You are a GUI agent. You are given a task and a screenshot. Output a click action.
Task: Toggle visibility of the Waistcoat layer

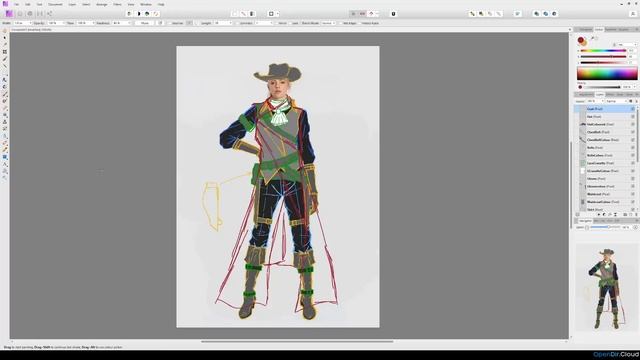click(x=633, y=194)
